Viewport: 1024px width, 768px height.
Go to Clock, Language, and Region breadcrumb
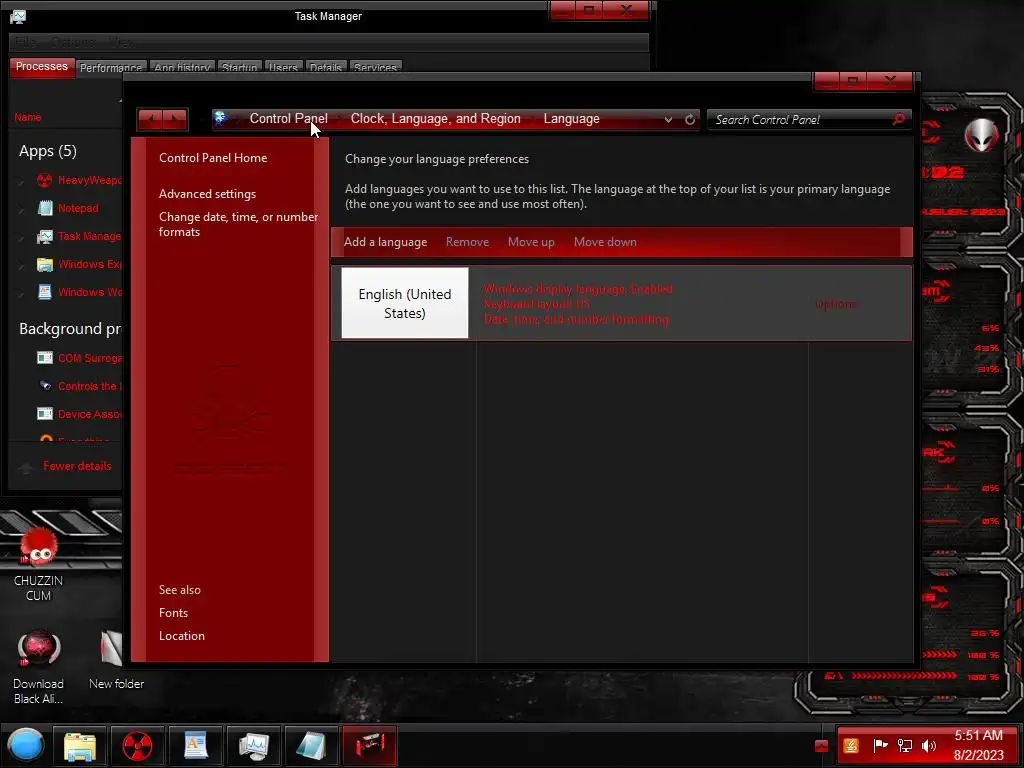click(x=436, y=119)
